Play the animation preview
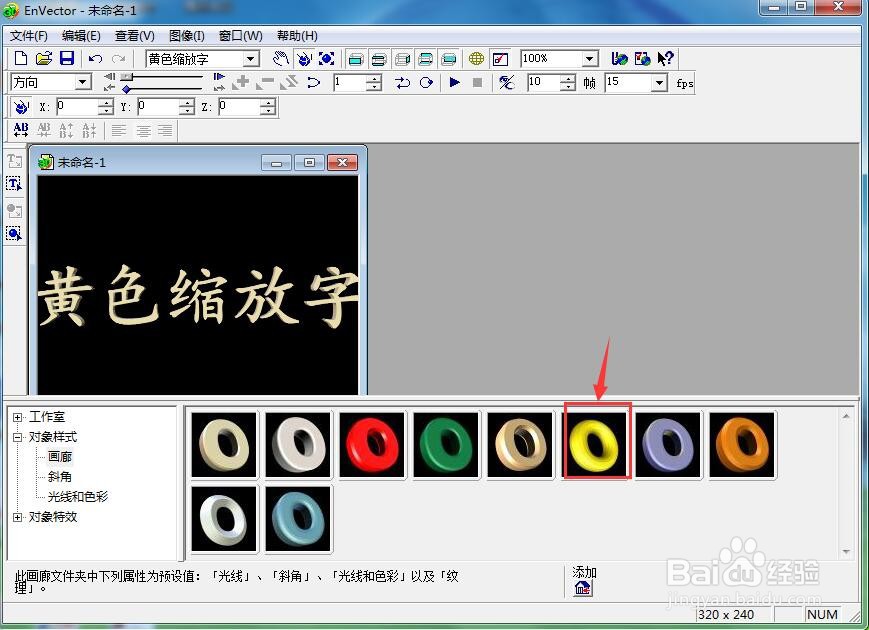This screenshot has height=630, width=869. [454, 83]
